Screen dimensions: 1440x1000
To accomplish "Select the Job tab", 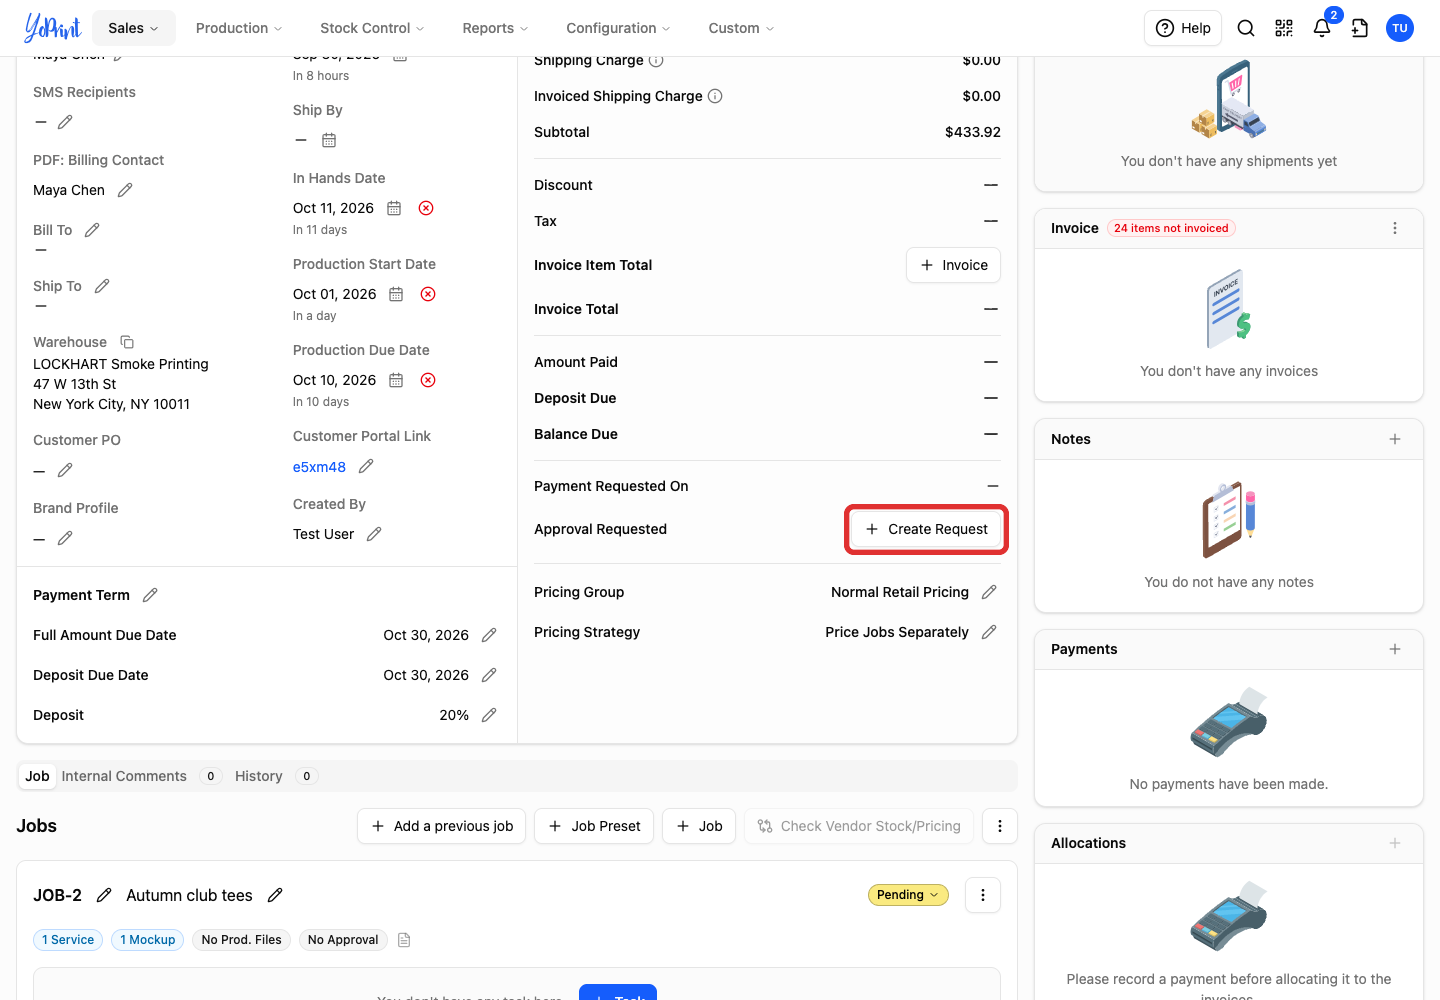I will [37, 776].
